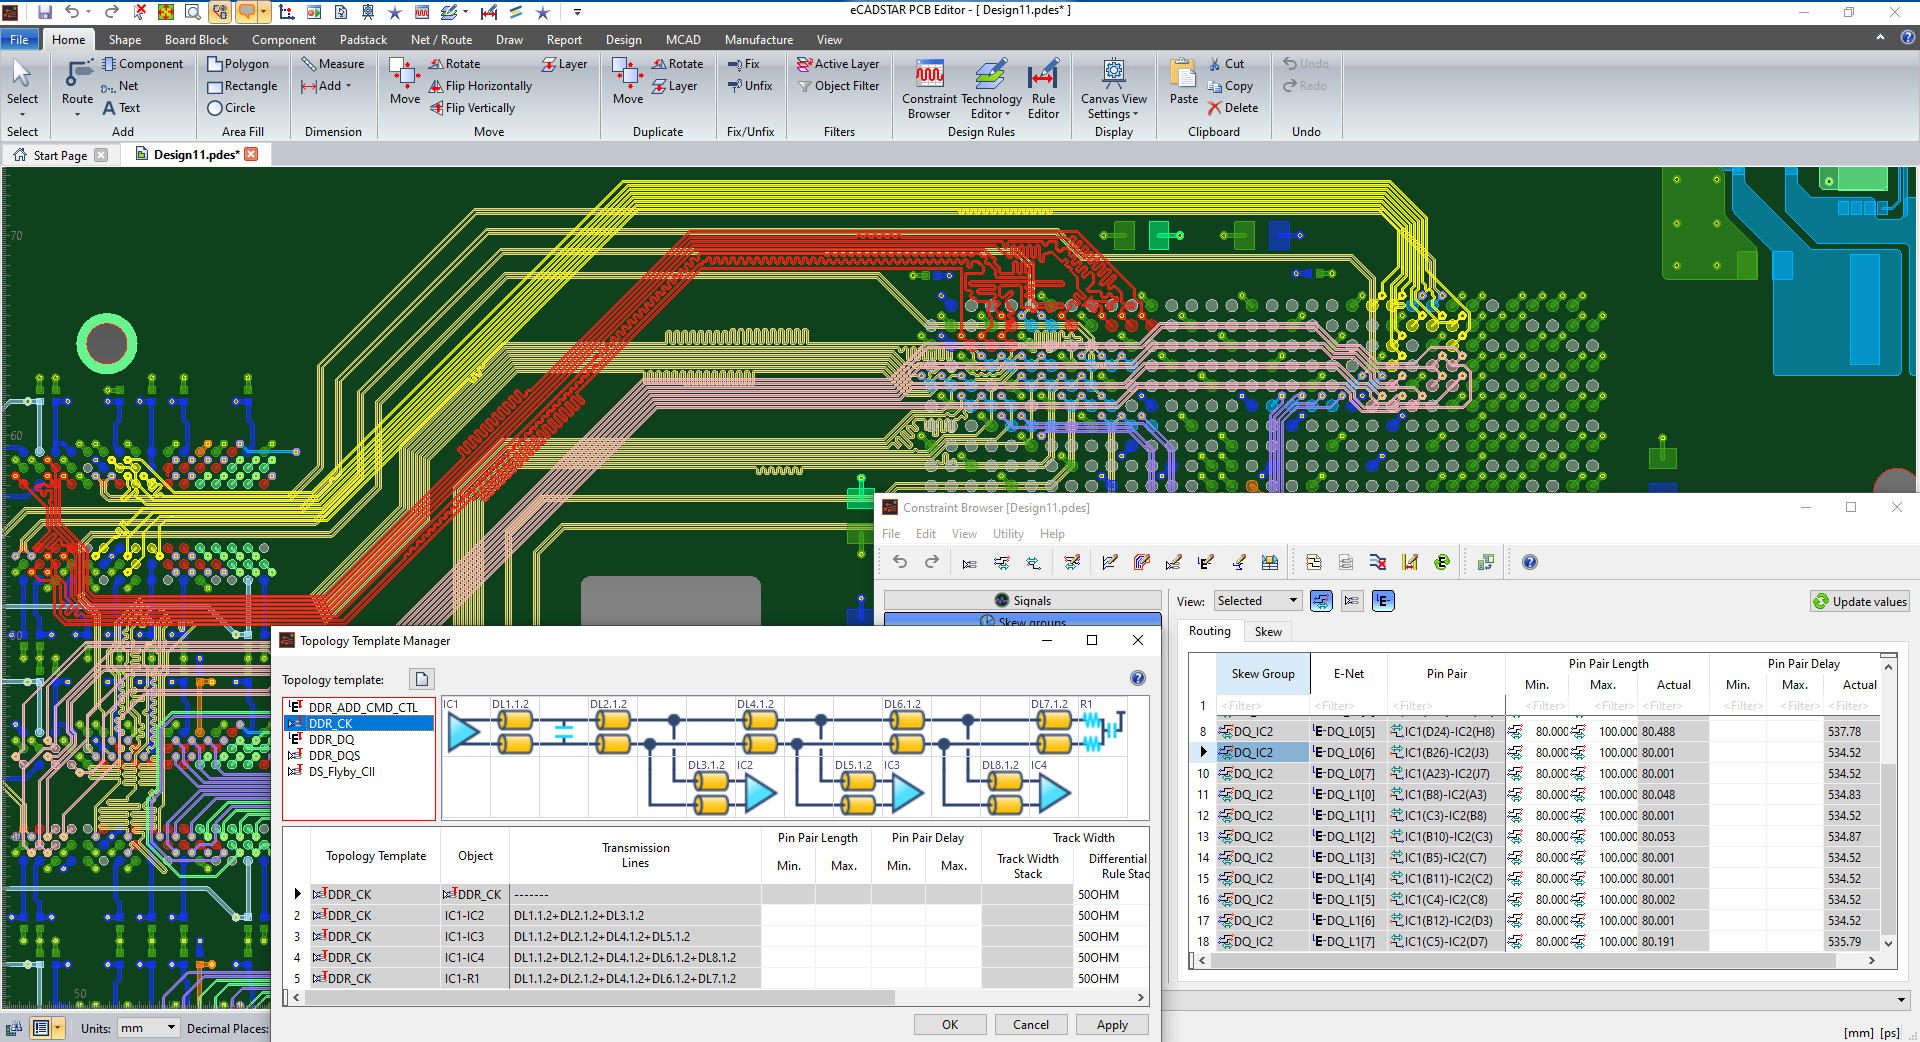
Task: Open the View dropdown set to Selected
Action: [x=1257, y=601]
